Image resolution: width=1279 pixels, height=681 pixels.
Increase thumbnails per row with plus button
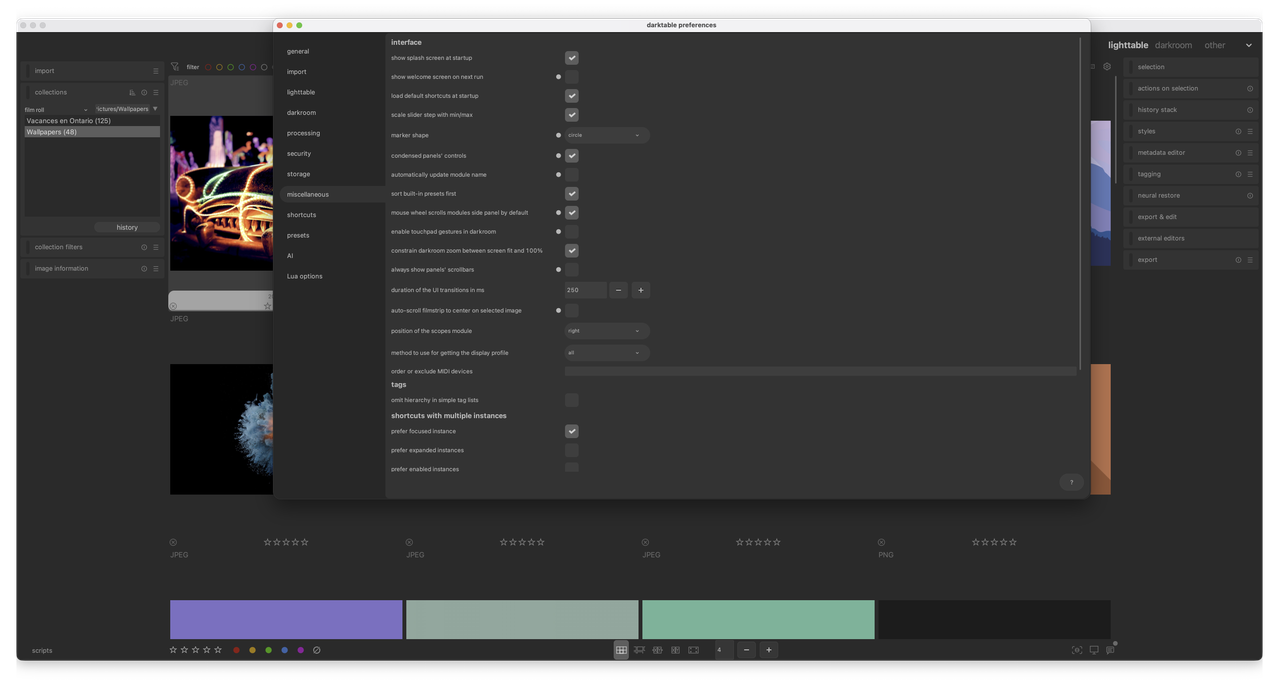pos(769,650)
